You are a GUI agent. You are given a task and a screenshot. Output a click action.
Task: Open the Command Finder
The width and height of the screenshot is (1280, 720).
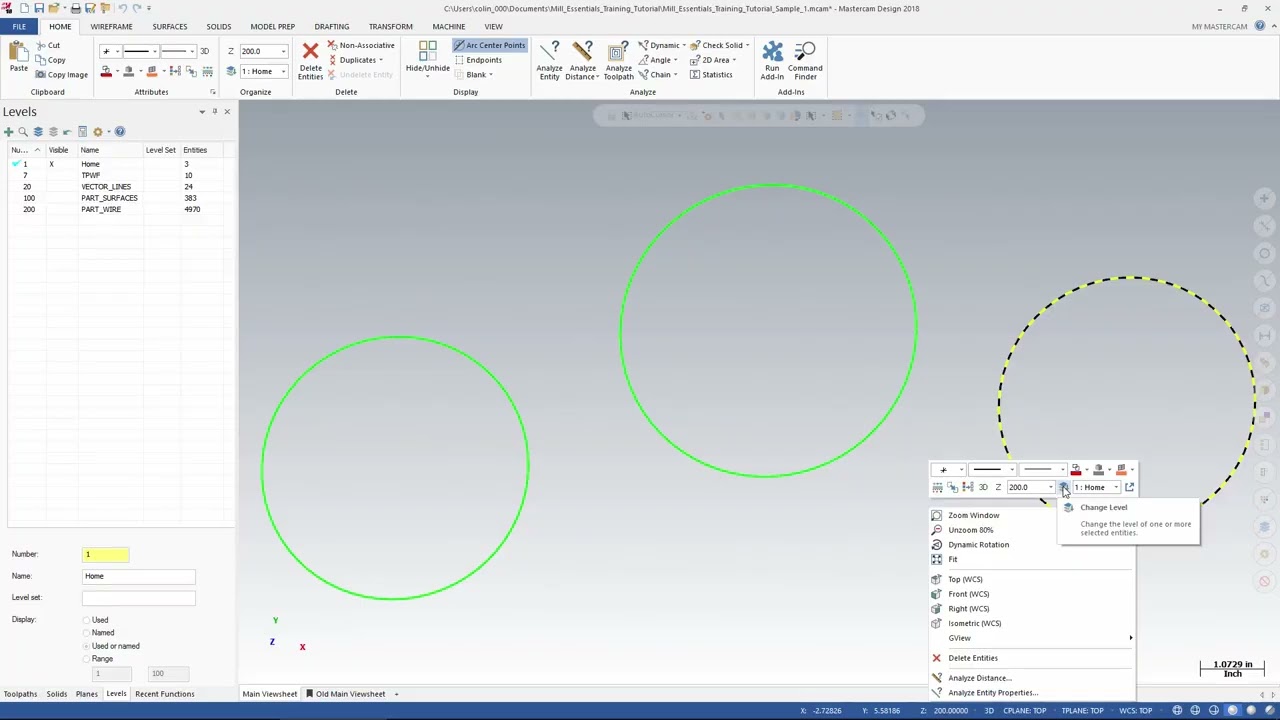pos(805,60)
